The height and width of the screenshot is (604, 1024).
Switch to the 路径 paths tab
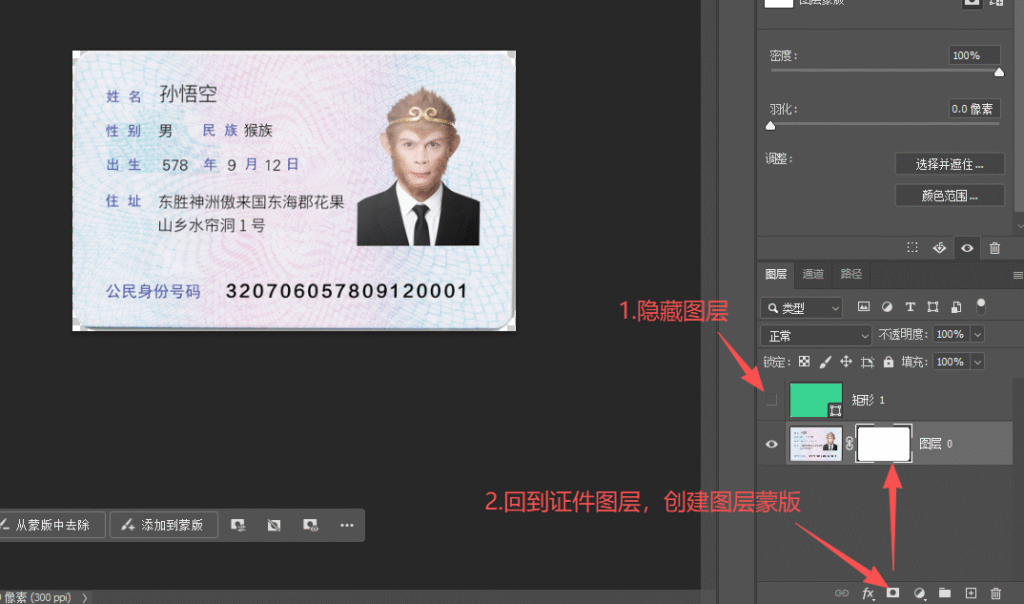pos(851,274)
